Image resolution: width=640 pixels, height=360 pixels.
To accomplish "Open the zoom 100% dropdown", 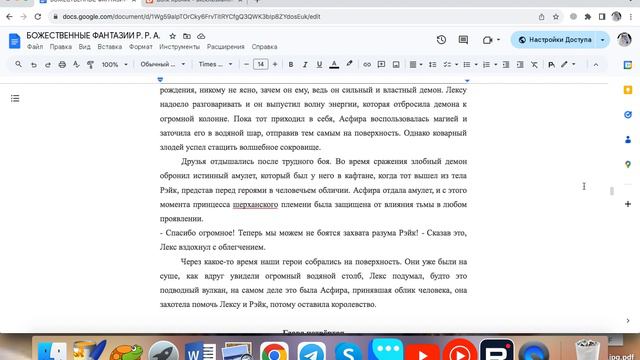I will tap(114, 64).
